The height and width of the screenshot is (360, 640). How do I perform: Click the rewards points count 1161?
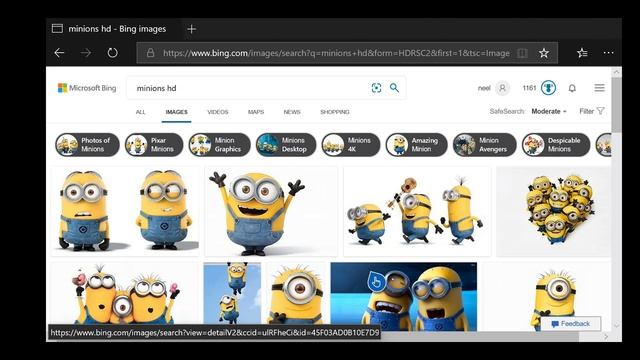[x=529, y=88]
